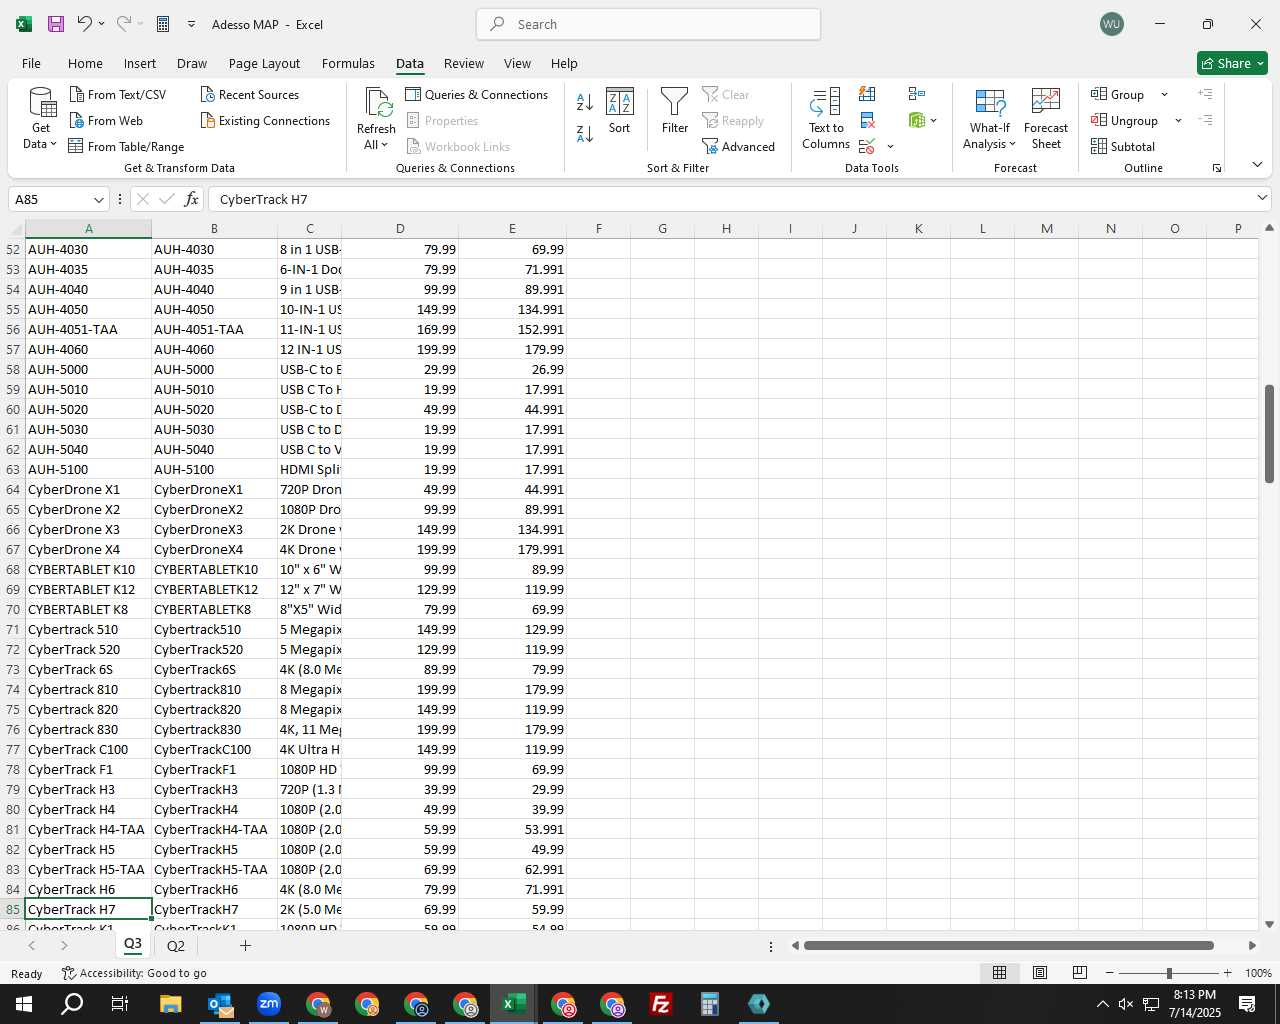This screenshot has width=1280, height=1024.
Task: Open calculator from Quick Access Toolbar
Action: (x=163, y=24)
